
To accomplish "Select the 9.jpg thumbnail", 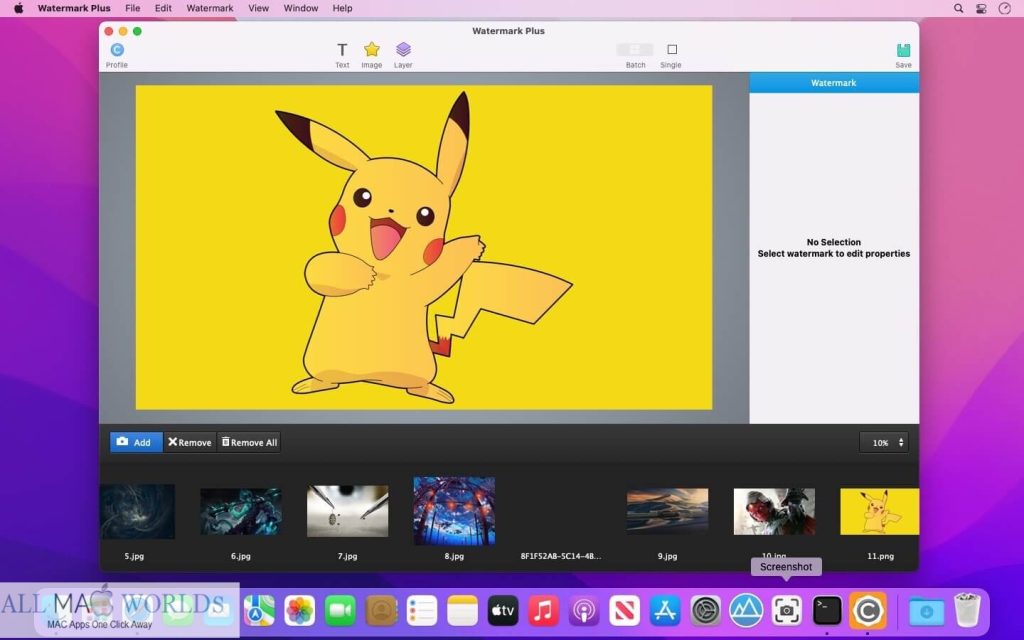I will 667,511.
